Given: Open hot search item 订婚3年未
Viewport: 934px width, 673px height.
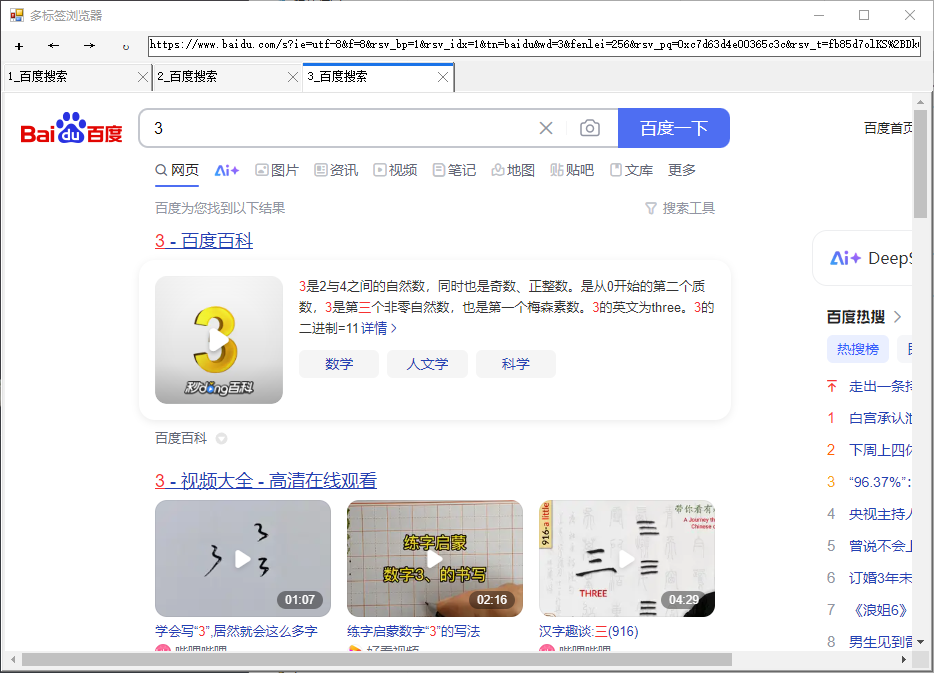Looking at the screenshot, I should (880, 578).
